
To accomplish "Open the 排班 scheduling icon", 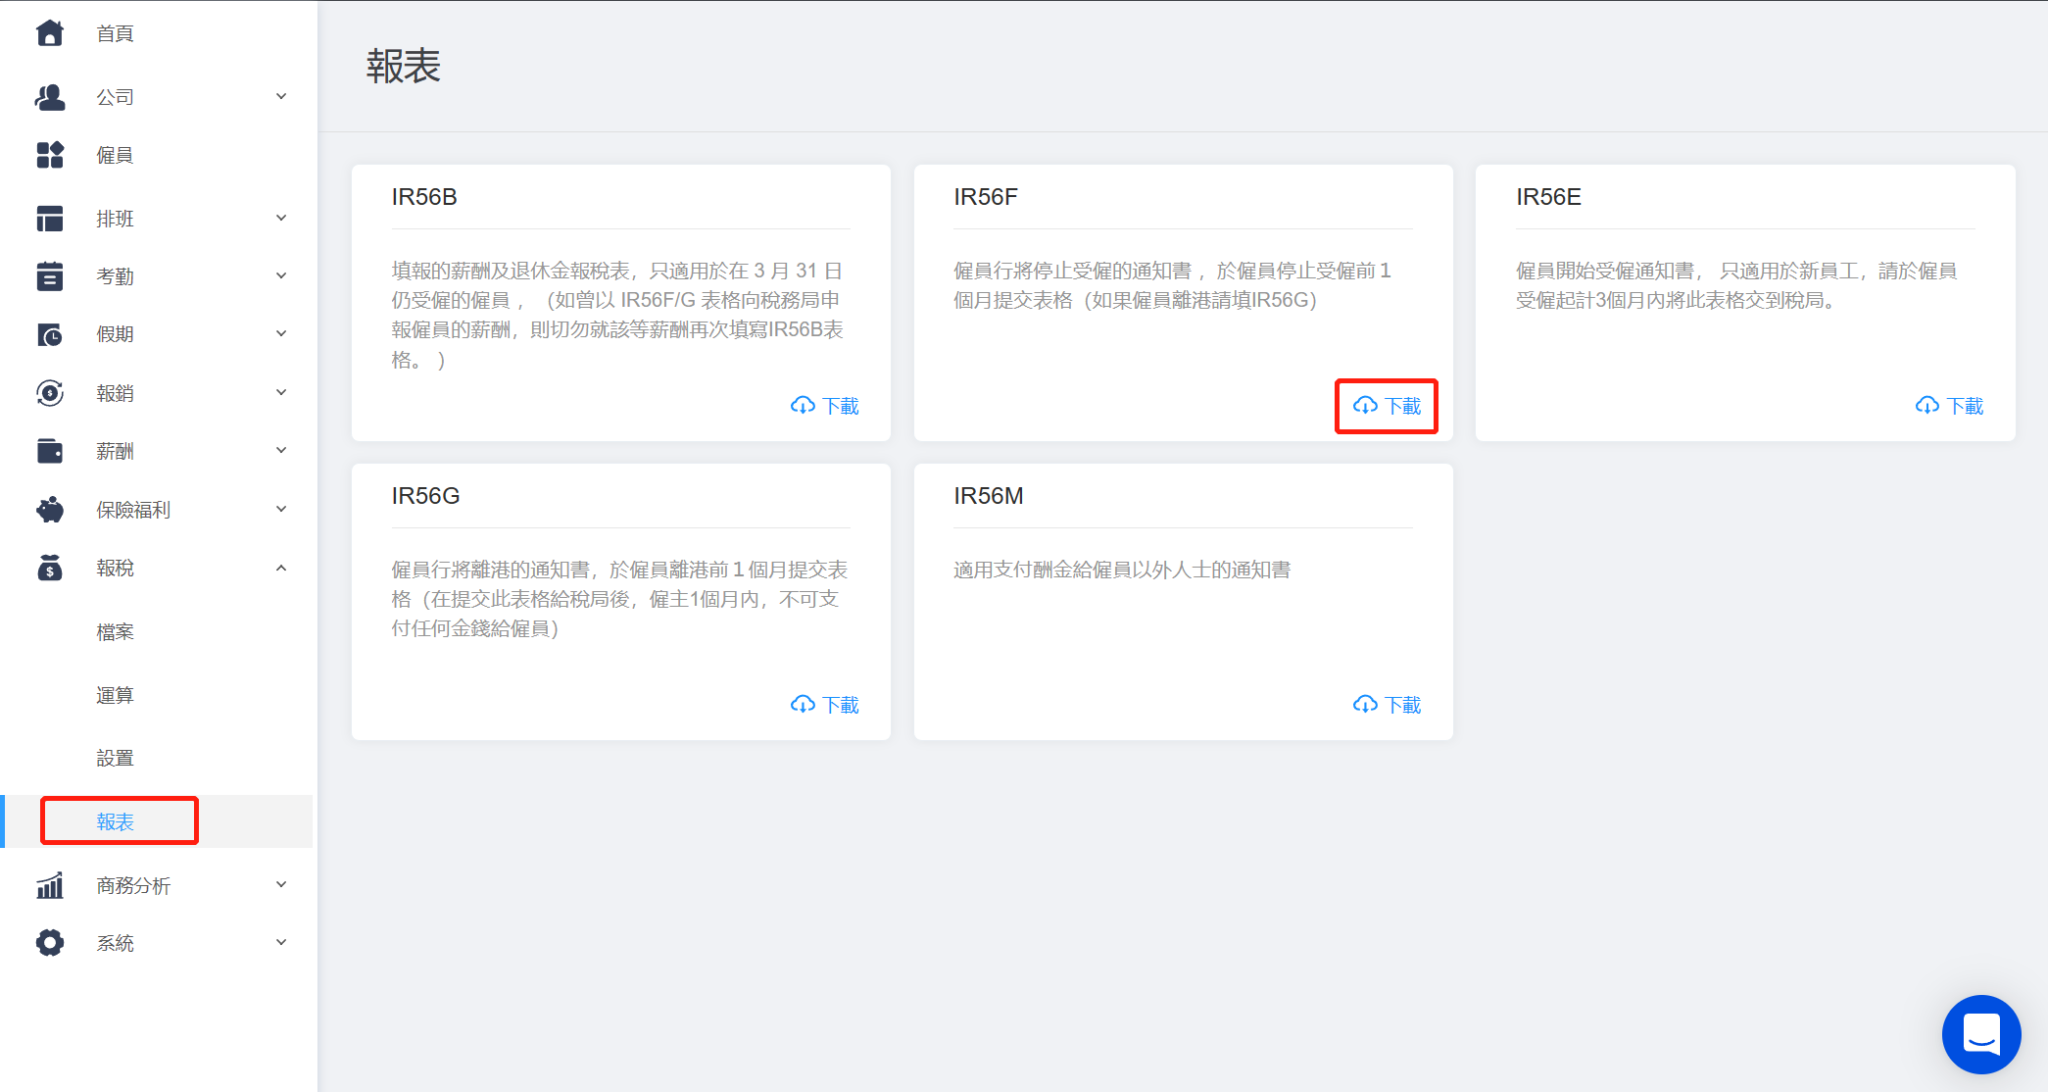I will pos(49,218).
